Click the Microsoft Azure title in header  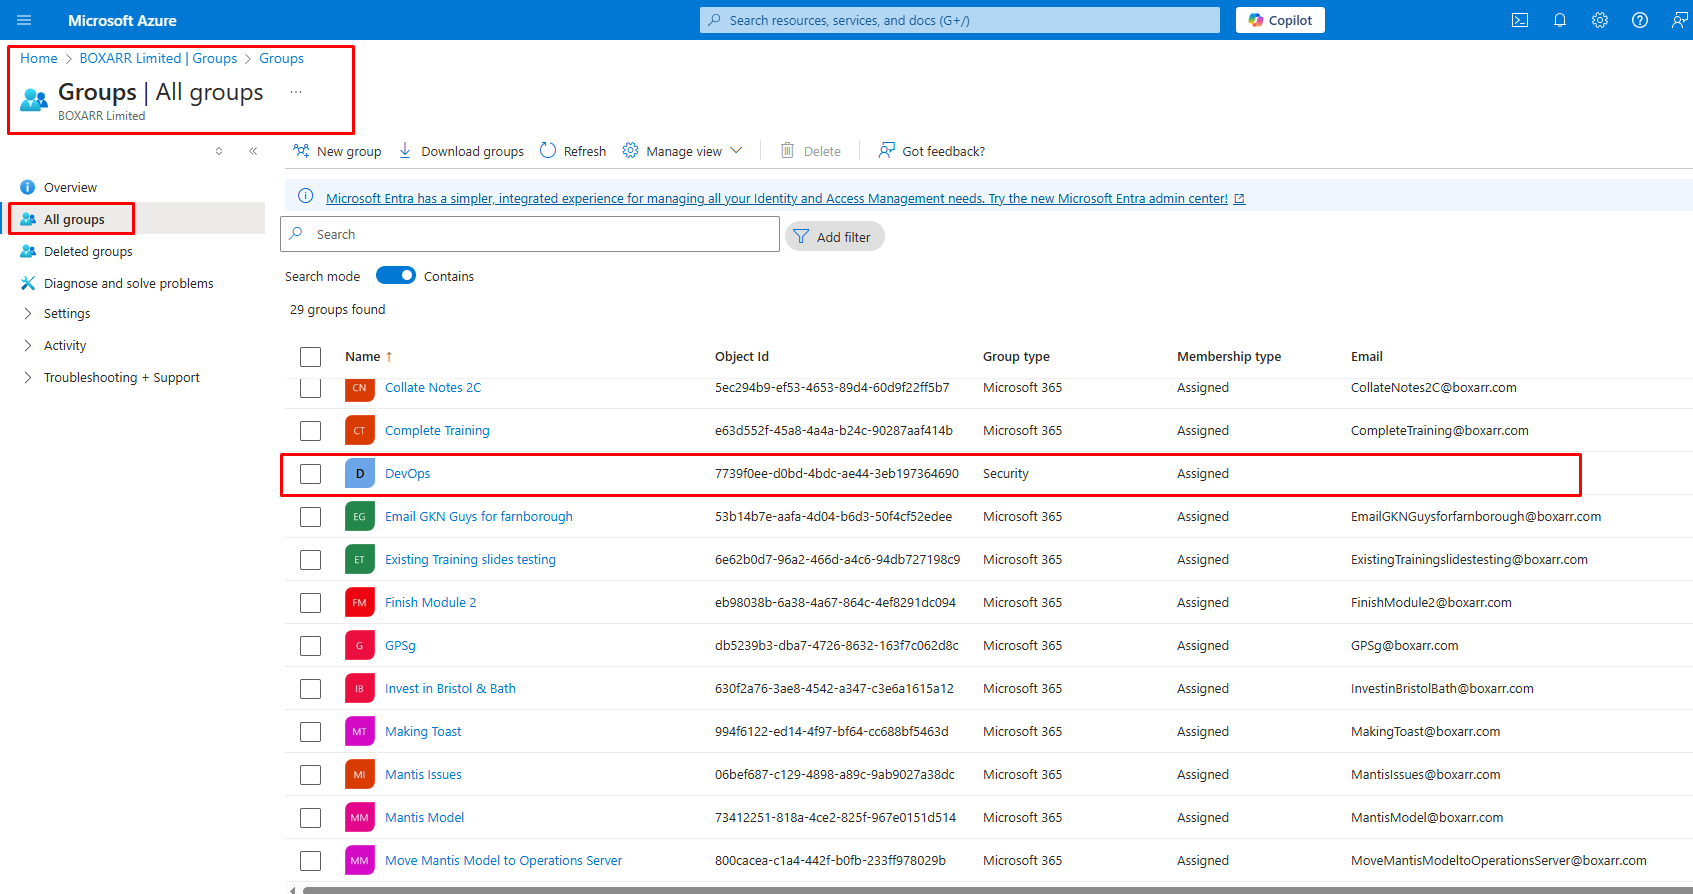122,20
